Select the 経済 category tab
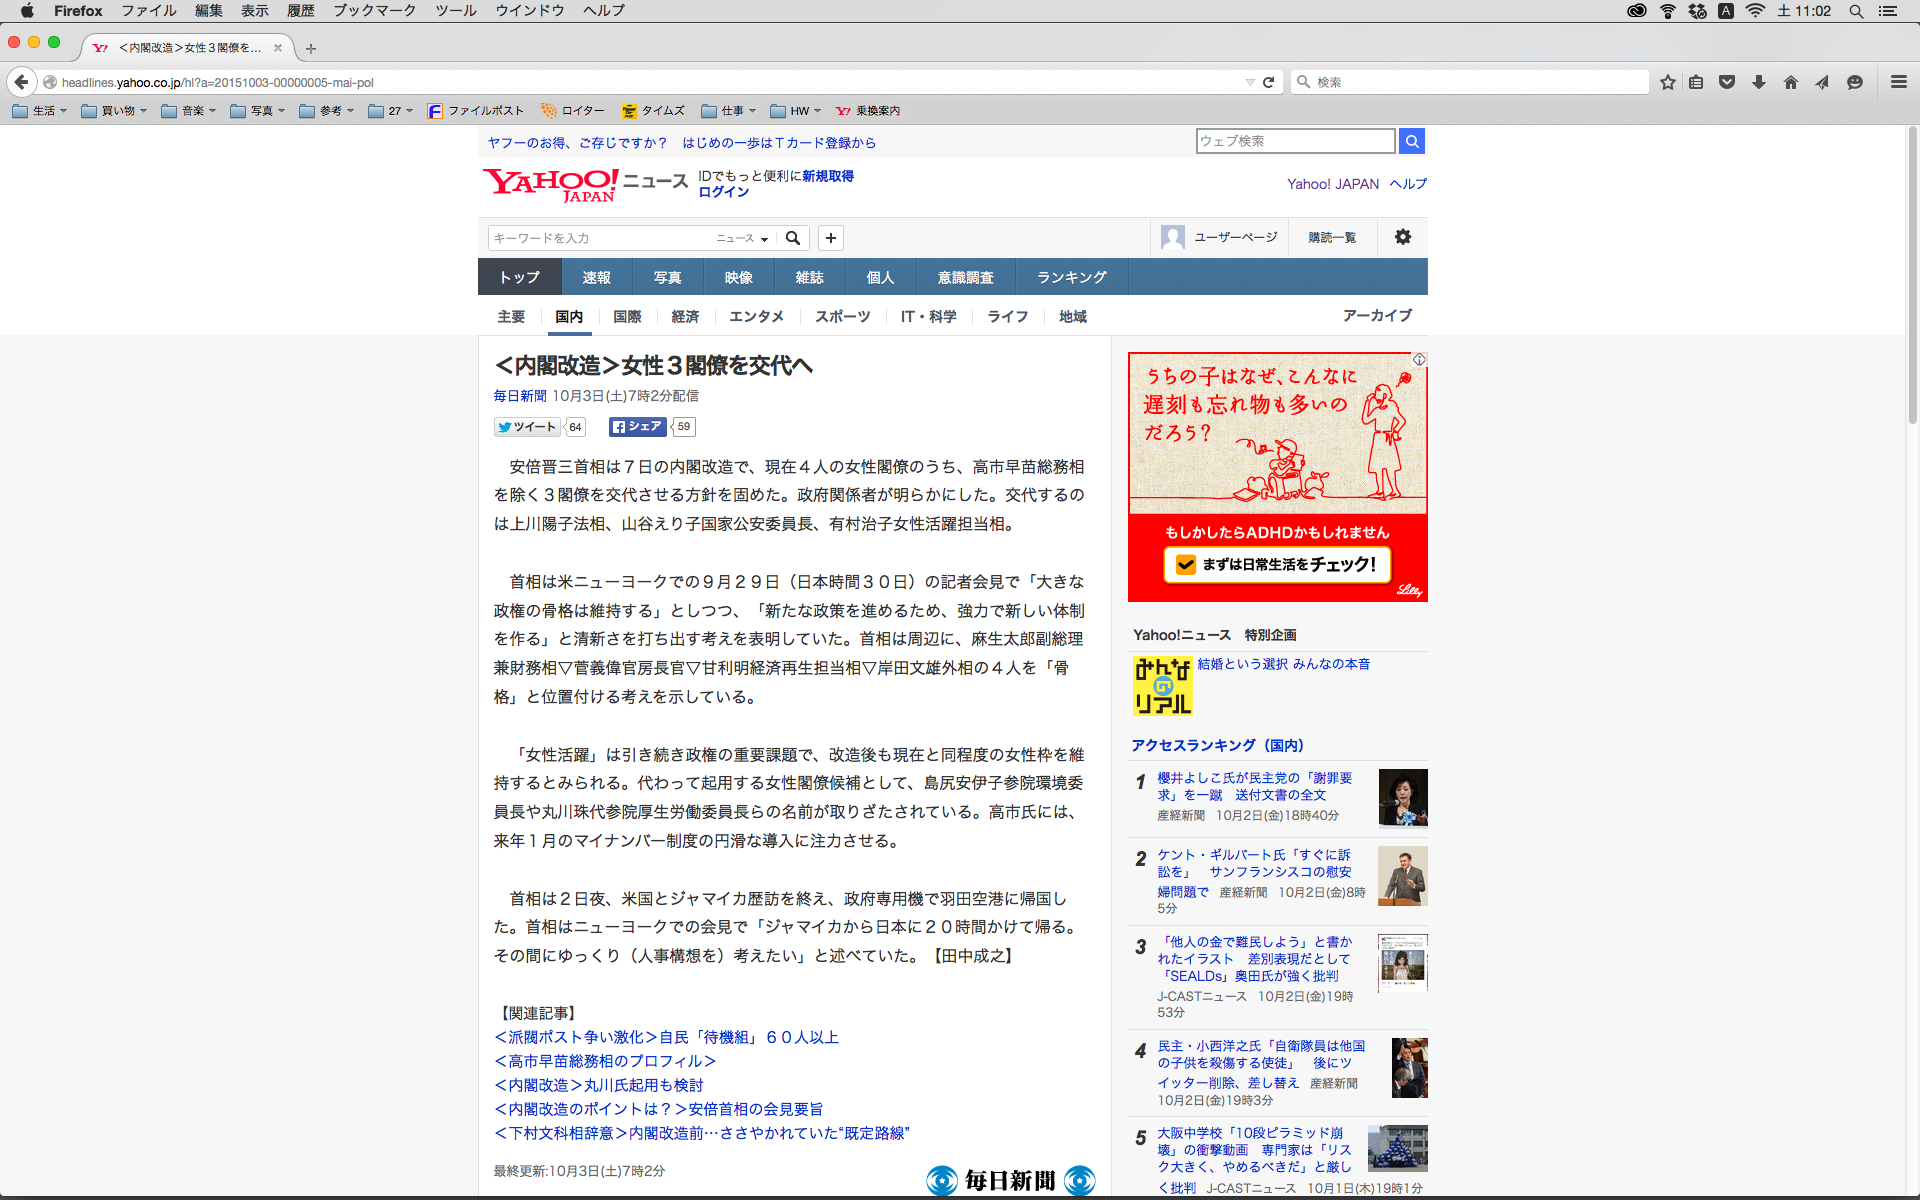The height and width of the screenshot is (1200, 1920). (x=685, y=316)
